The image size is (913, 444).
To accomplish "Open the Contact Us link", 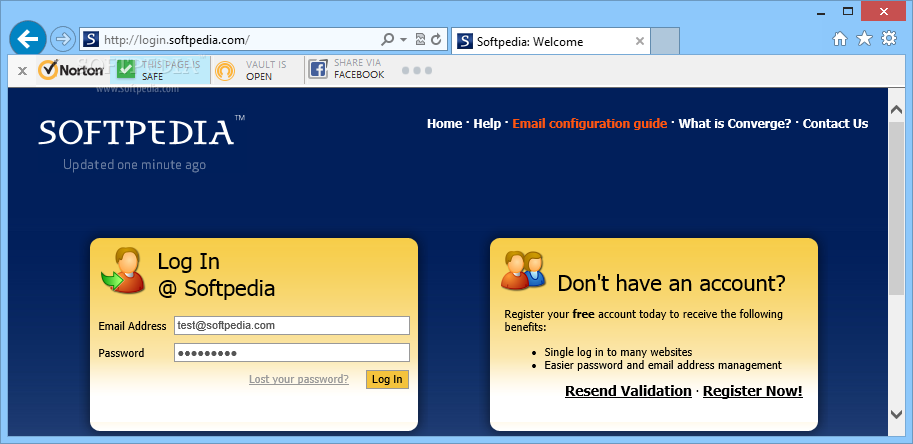I will 836,123.
